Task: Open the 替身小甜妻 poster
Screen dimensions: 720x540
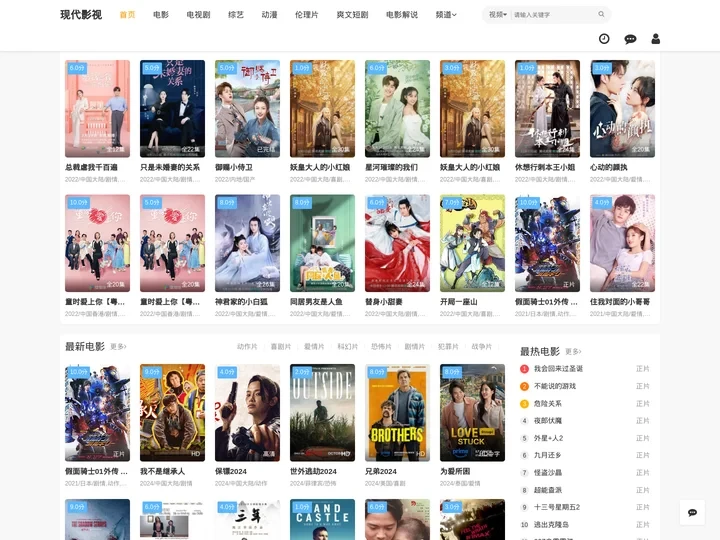Action: 397,243
